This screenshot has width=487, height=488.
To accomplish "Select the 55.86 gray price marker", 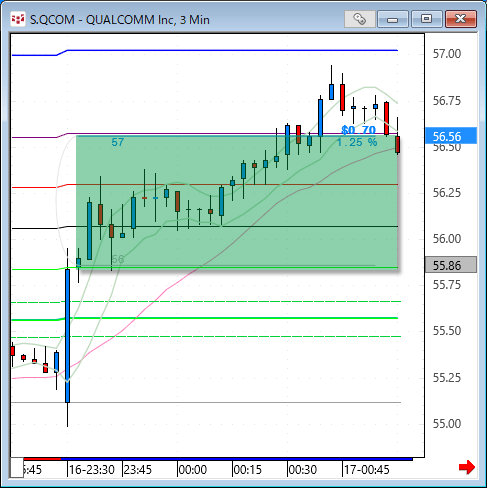I will tap(451, 265).
